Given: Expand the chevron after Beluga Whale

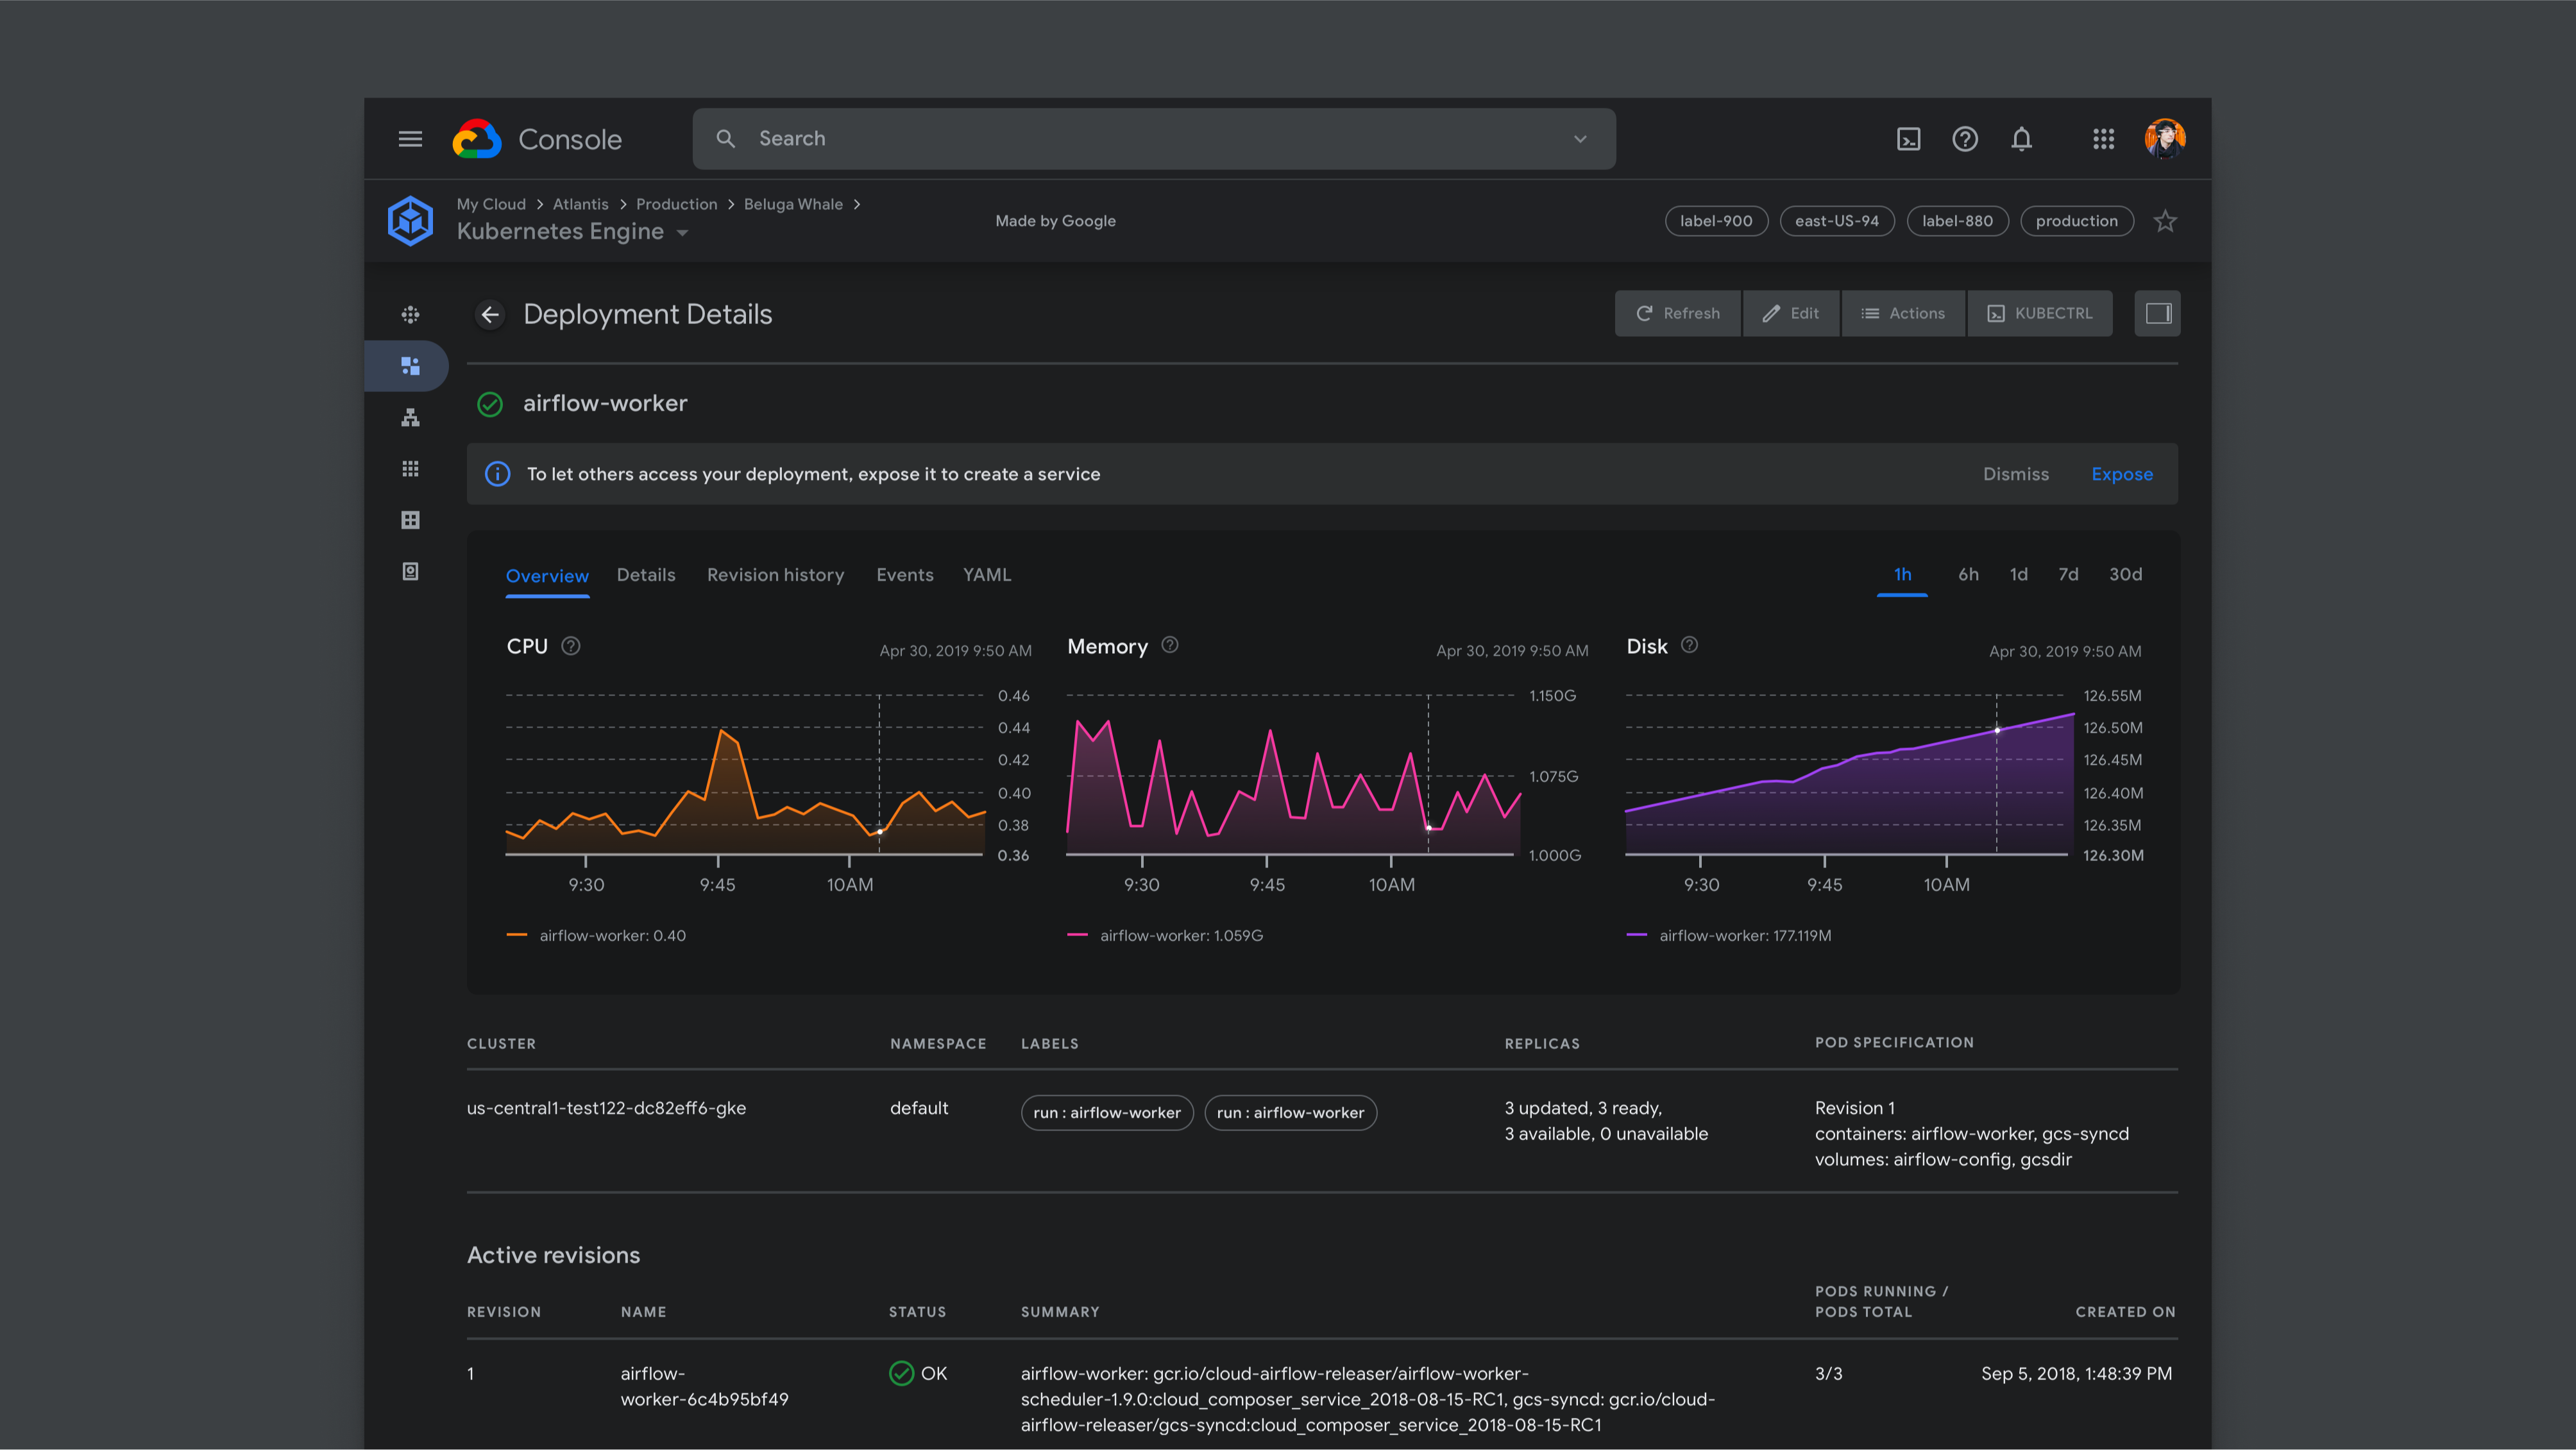Looking at the screenshot, I should click(x=857, y=204).
